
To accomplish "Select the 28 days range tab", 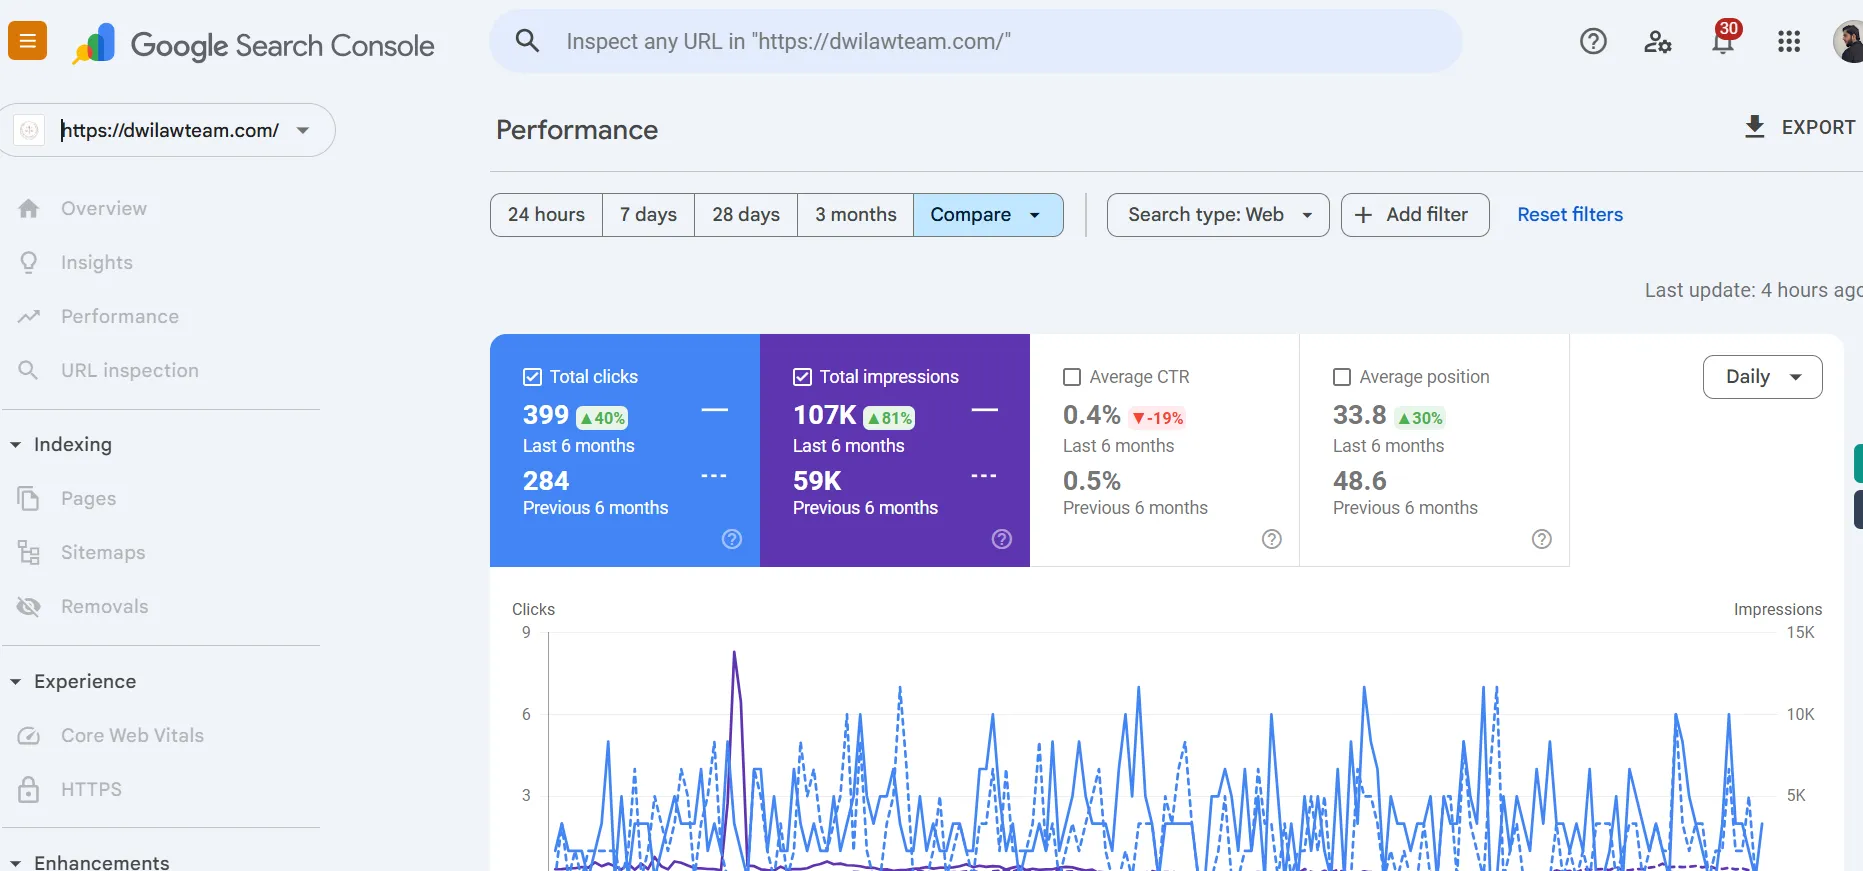I will 746,215.
